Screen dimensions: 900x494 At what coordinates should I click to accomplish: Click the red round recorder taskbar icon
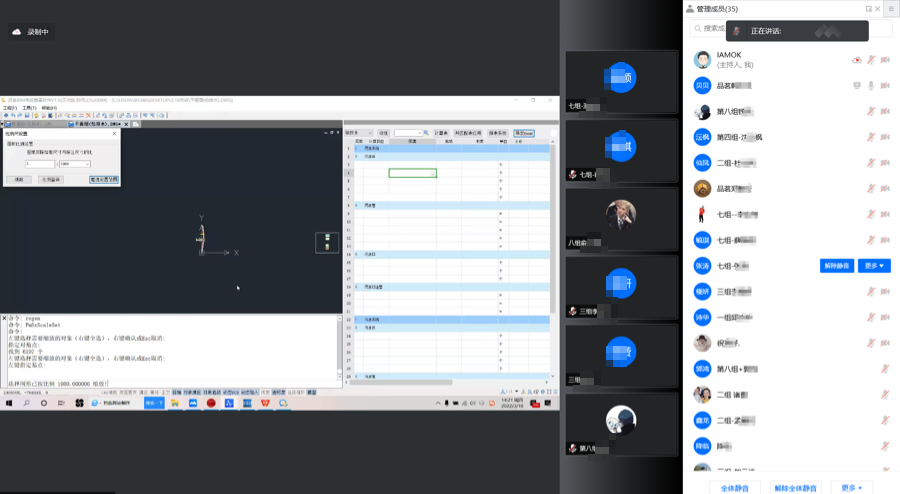pyautogui.click(x=211, y=403)
